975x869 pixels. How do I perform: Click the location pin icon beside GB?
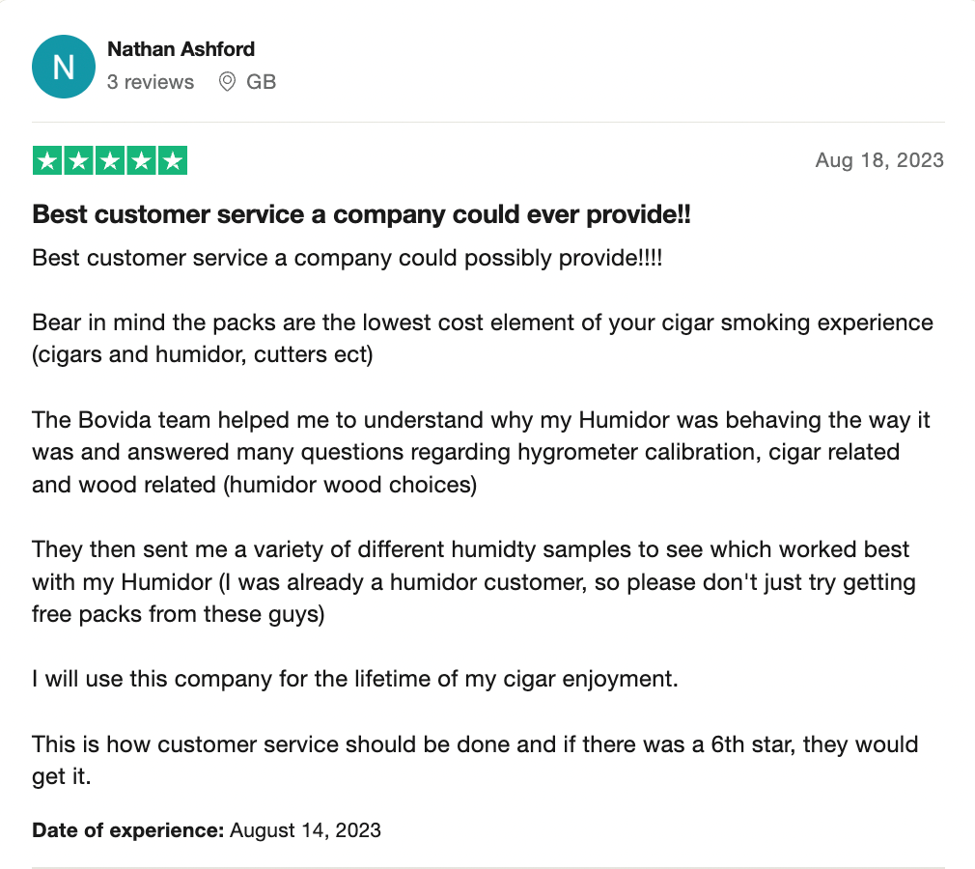[227, 81]
